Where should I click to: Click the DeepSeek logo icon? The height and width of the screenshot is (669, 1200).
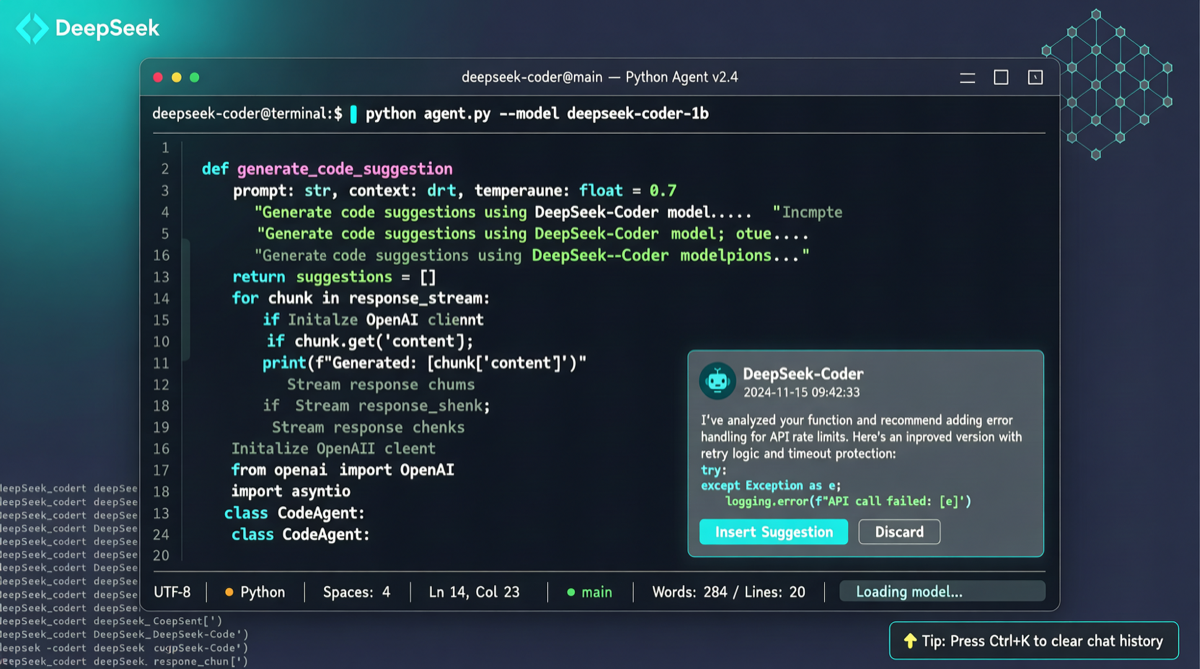pos(32,29)
